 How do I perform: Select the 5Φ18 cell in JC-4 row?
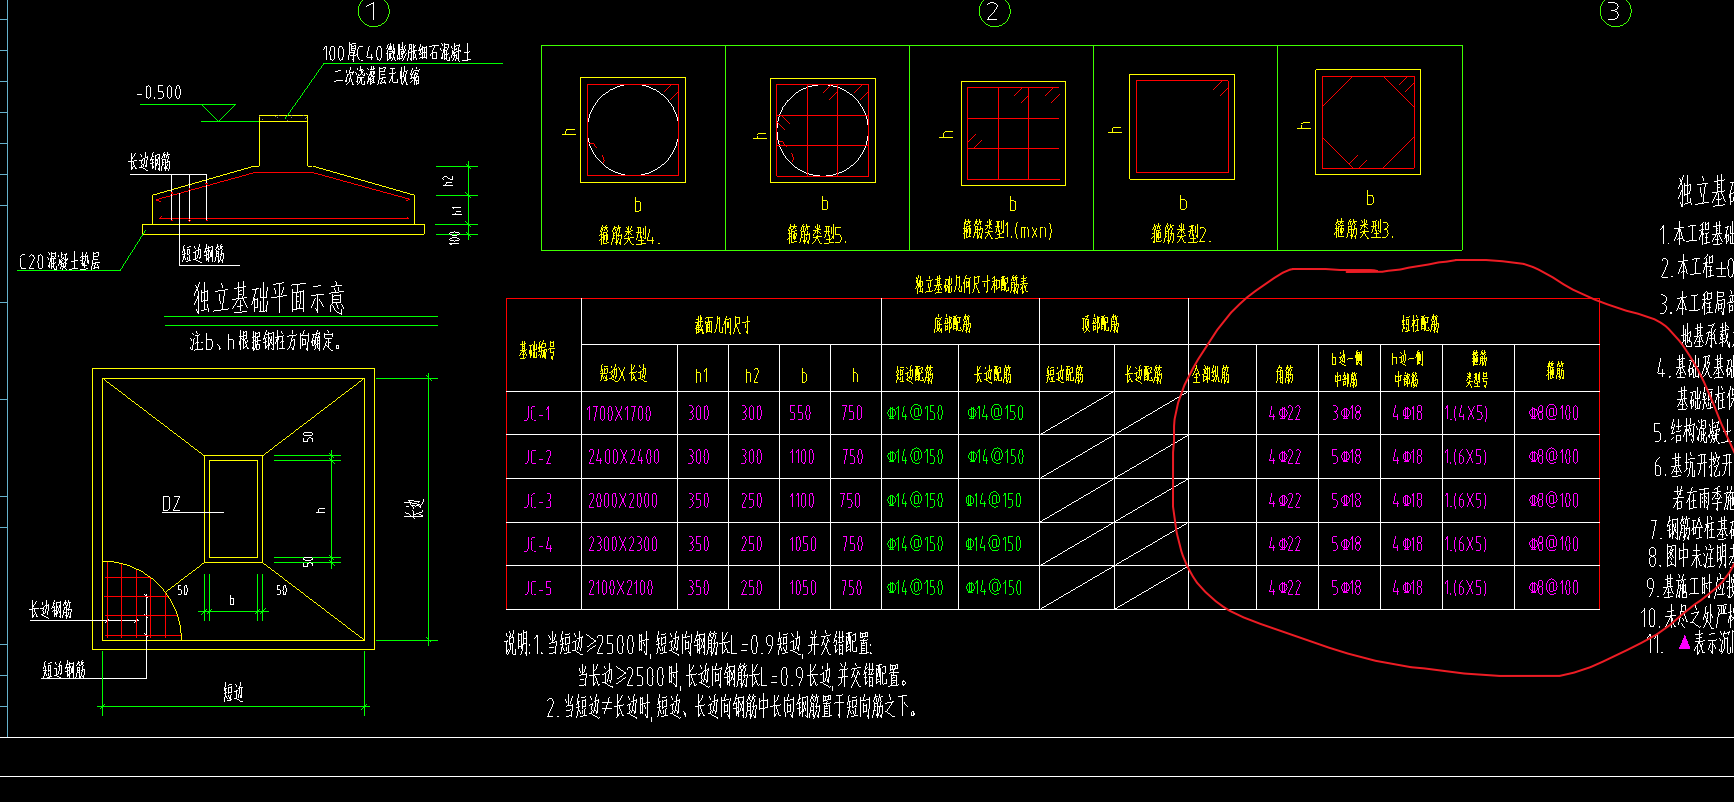[1347, 545]
